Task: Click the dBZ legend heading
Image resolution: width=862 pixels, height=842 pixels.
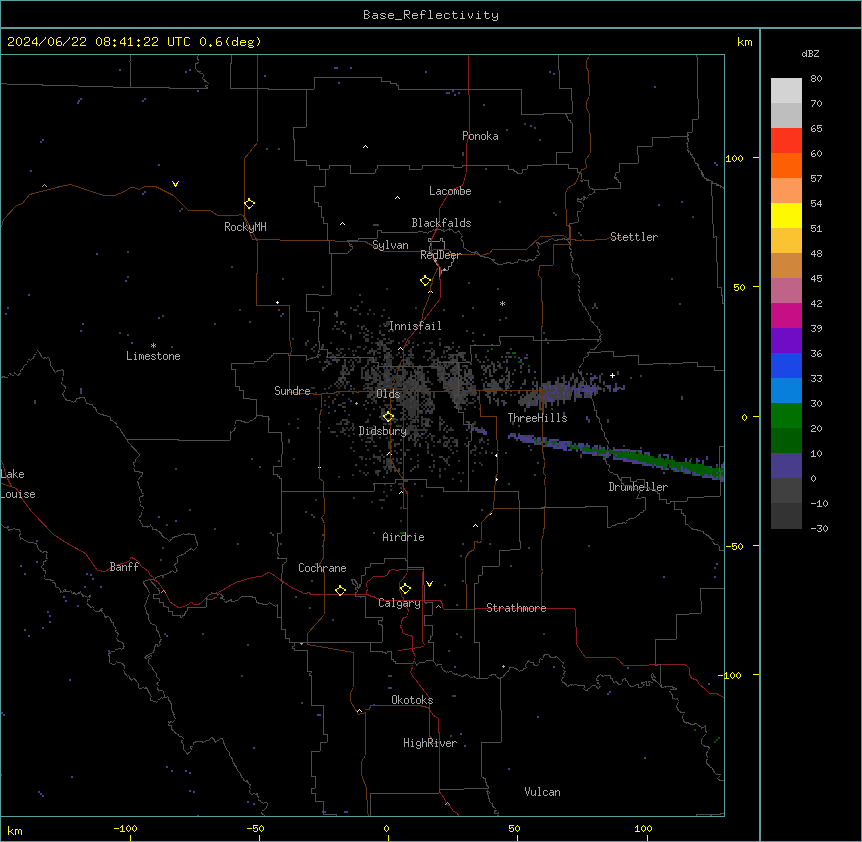Action: click(x=810, y=53)
